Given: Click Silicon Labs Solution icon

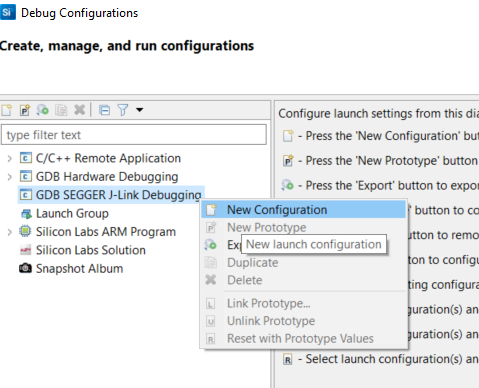Looking at the screenshot, I should [26, 250].
